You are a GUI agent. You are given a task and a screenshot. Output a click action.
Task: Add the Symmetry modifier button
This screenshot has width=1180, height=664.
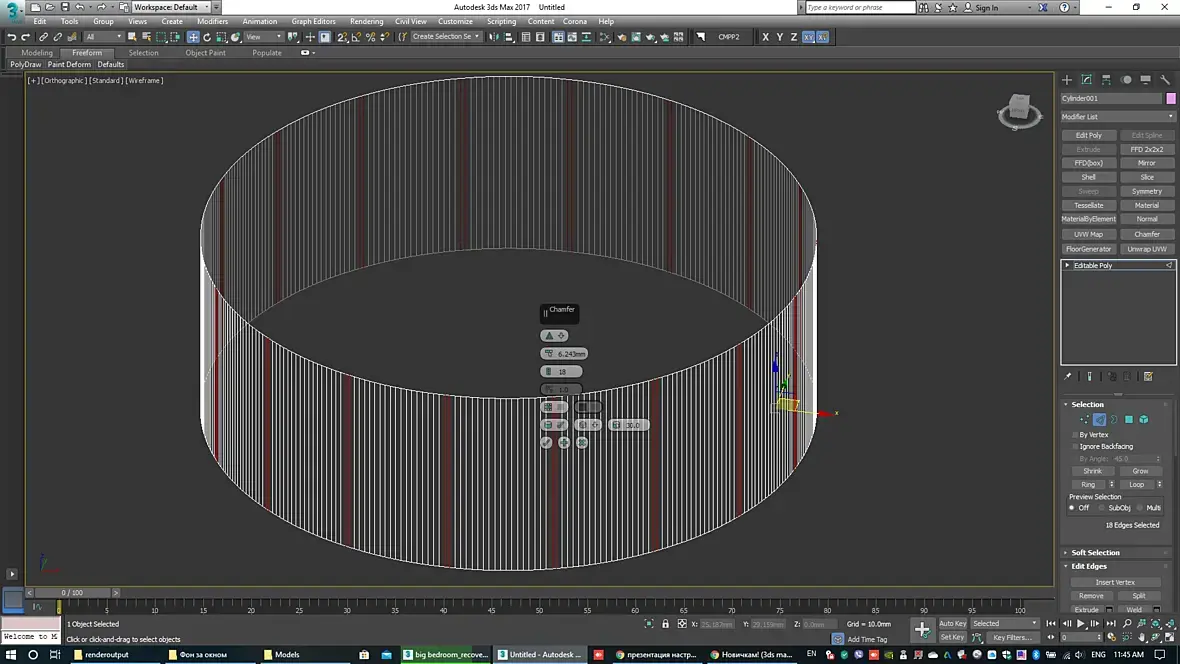[1146, 191]
